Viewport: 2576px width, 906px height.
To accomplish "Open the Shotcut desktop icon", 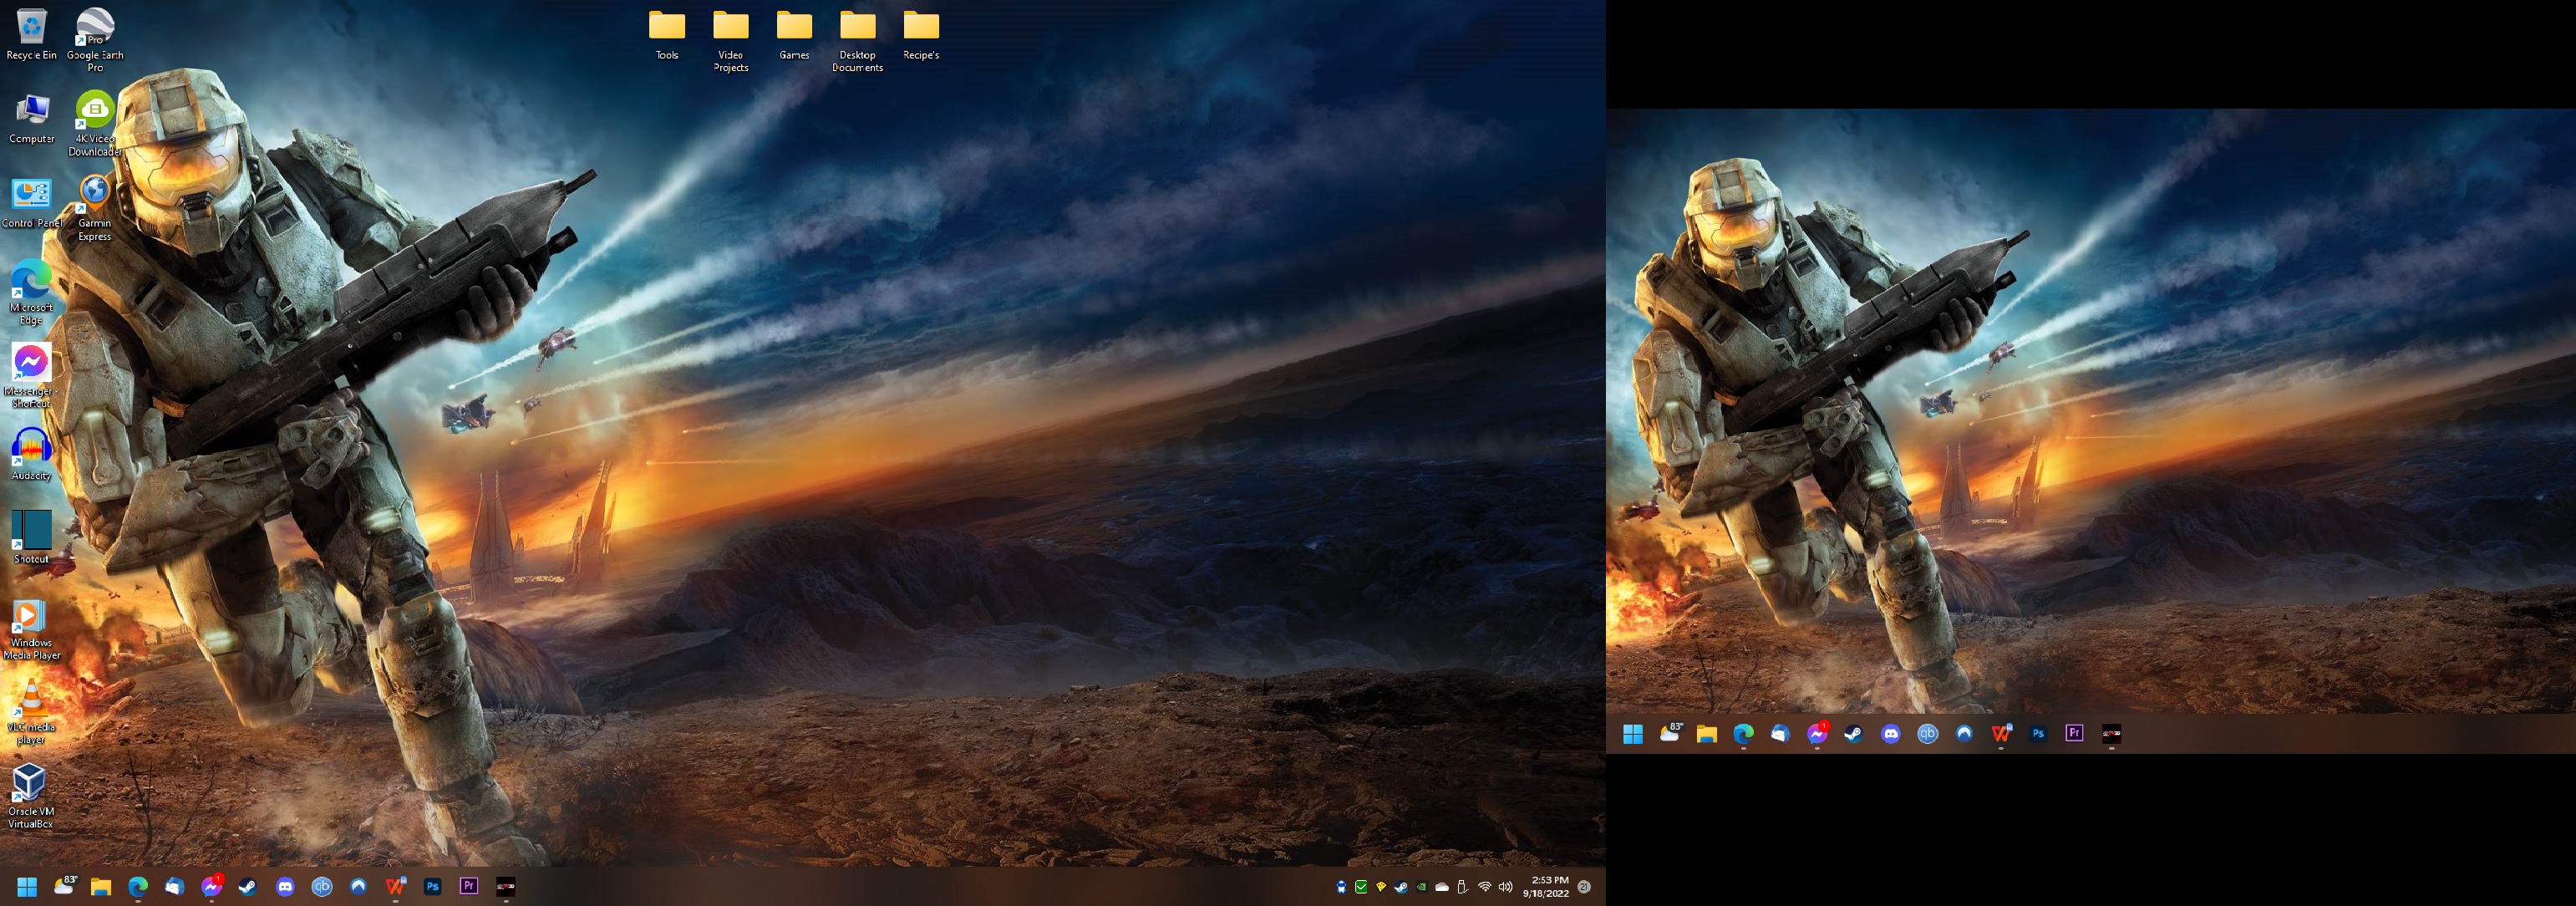I will tap(31, 531).
